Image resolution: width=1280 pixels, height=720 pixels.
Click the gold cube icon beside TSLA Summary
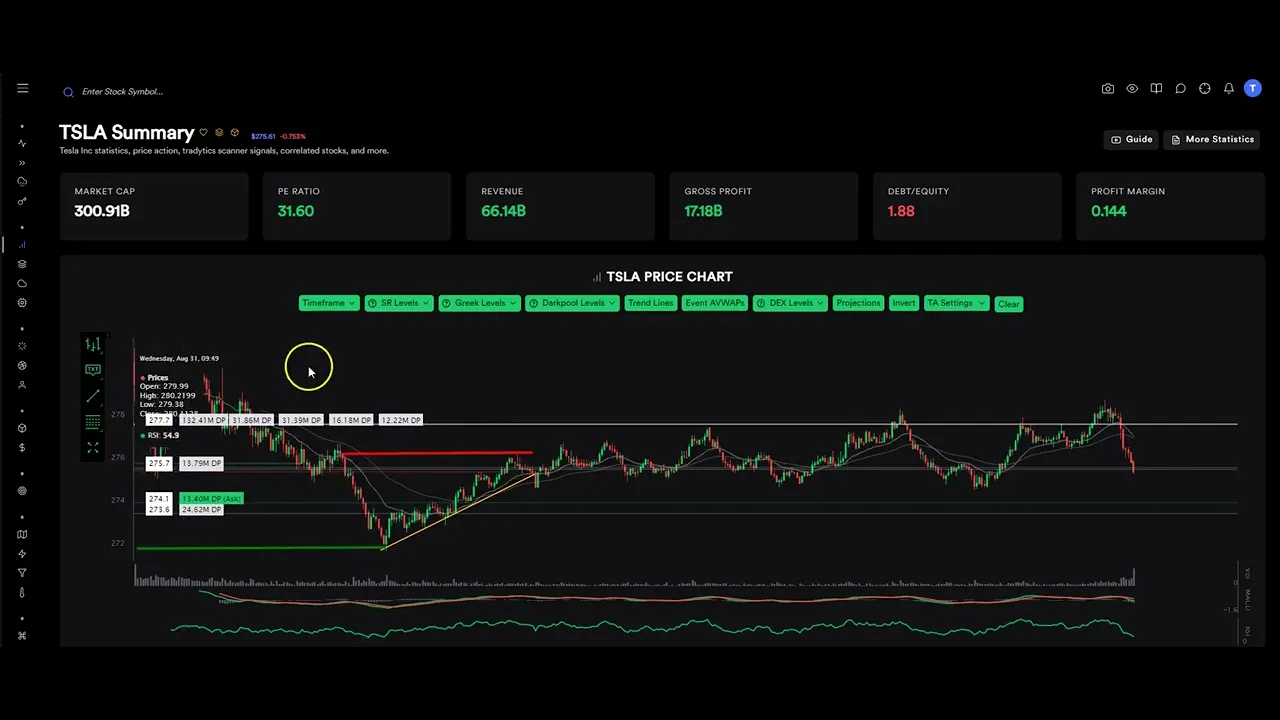pyautogui.click(x=234, y=132)
